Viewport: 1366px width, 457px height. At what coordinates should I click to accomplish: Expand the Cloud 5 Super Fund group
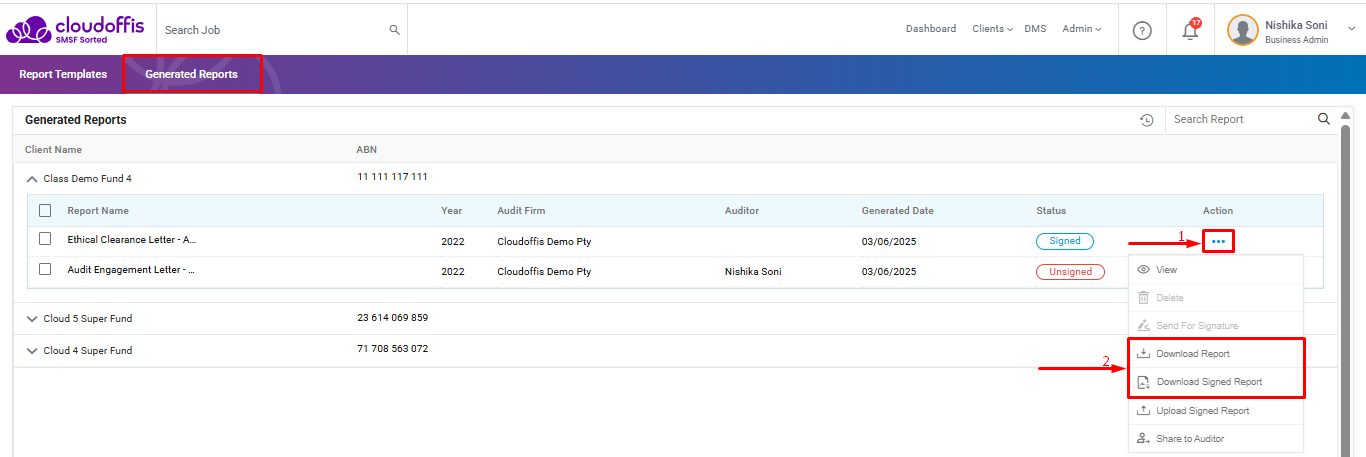[x=32, y=319]
